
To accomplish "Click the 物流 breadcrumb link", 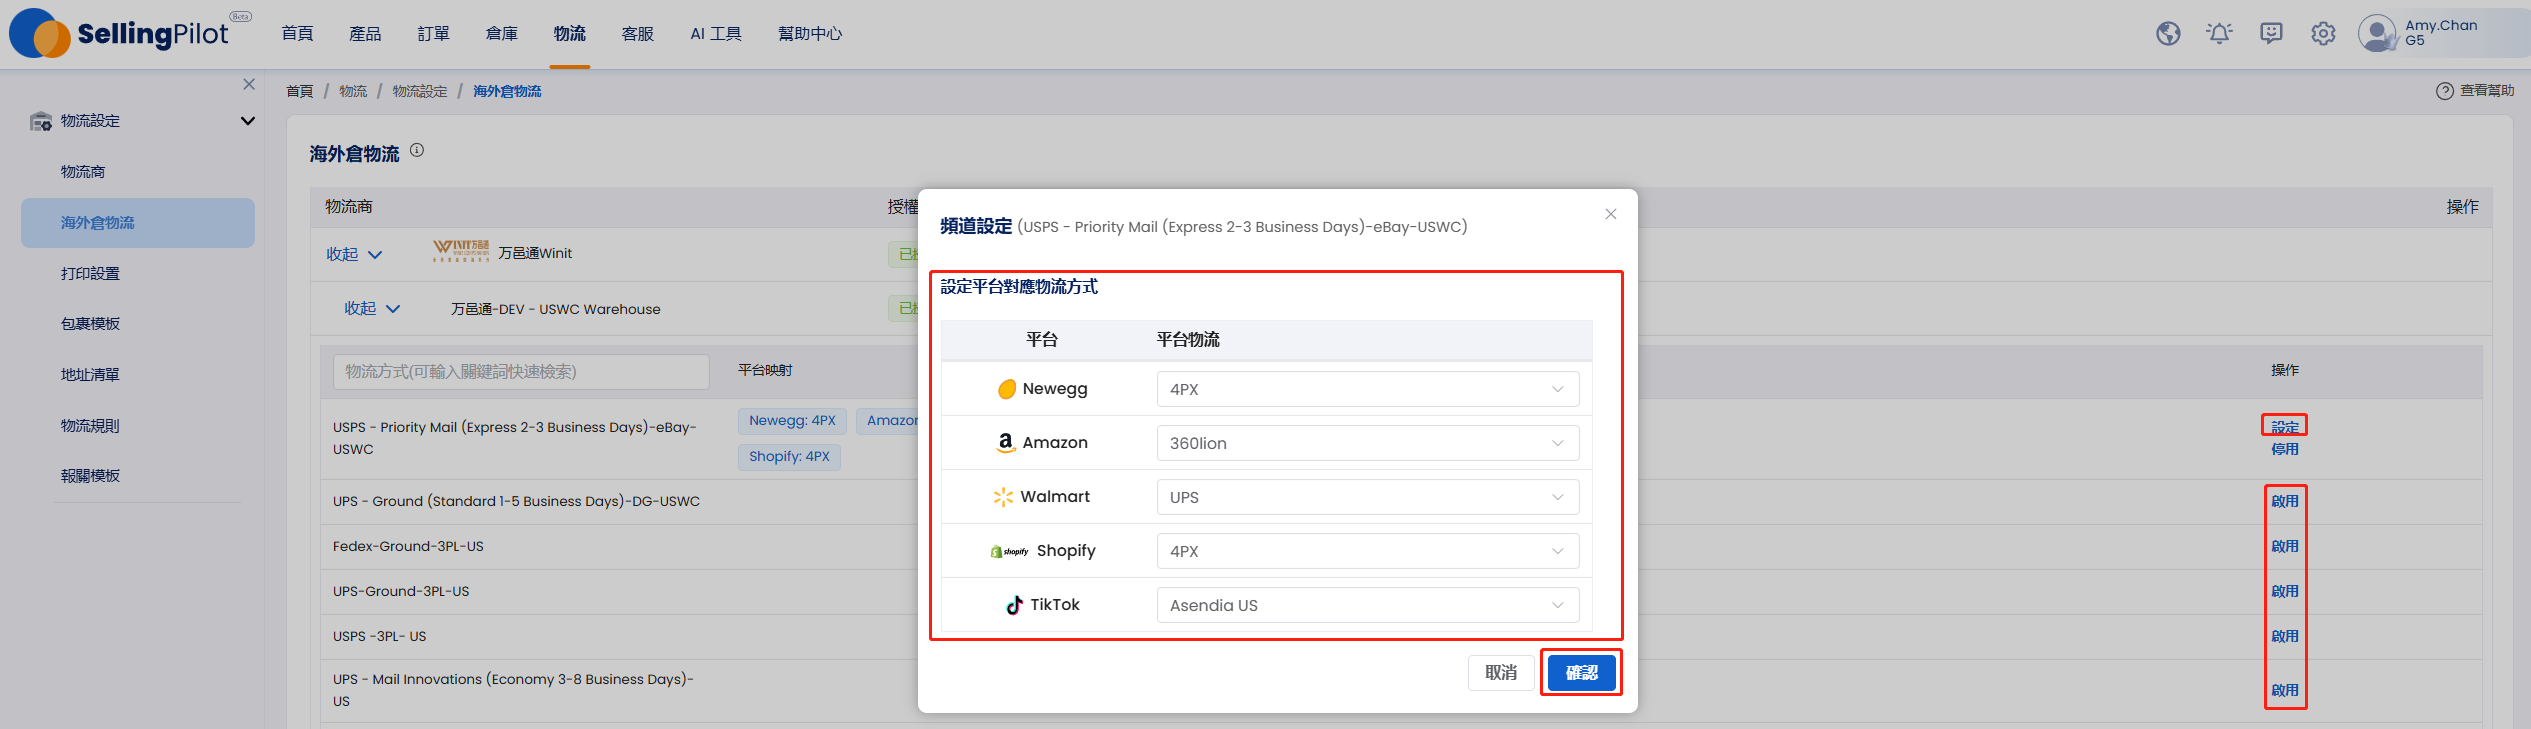I will 352,91.
